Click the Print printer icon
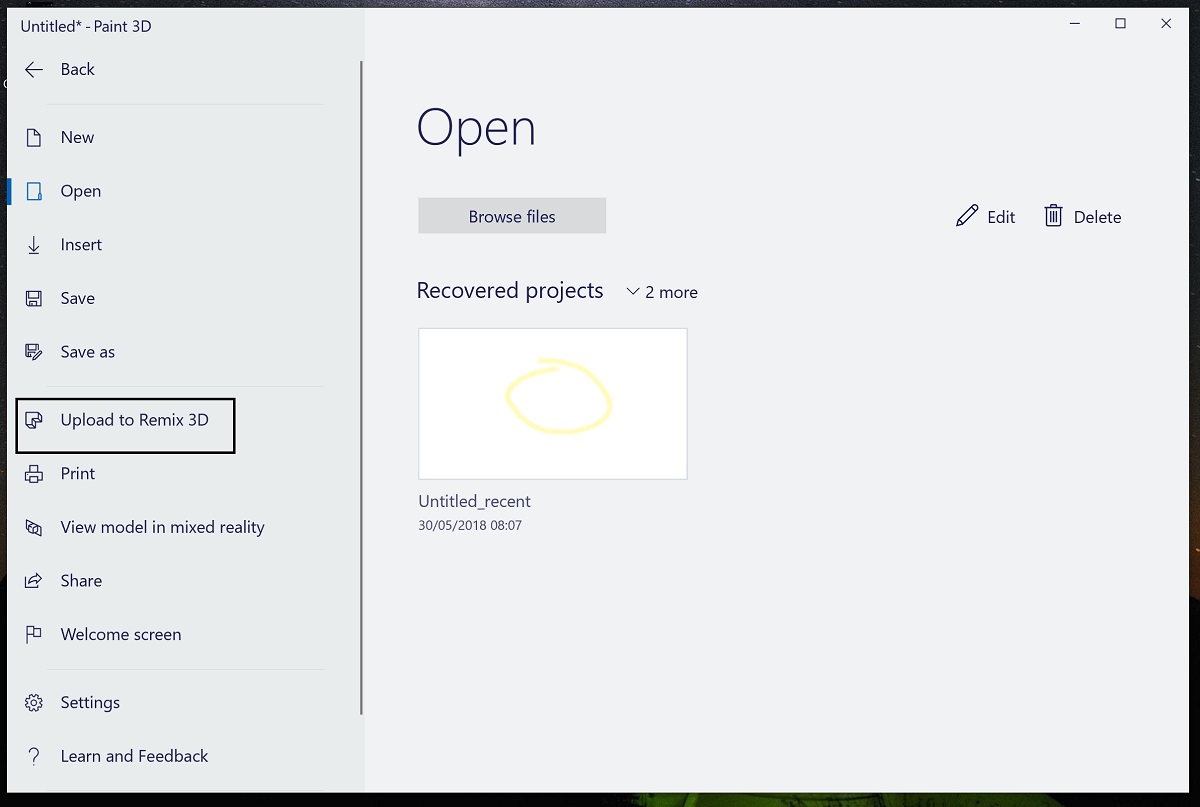The image size is (1200, 807). pos(34,474)
